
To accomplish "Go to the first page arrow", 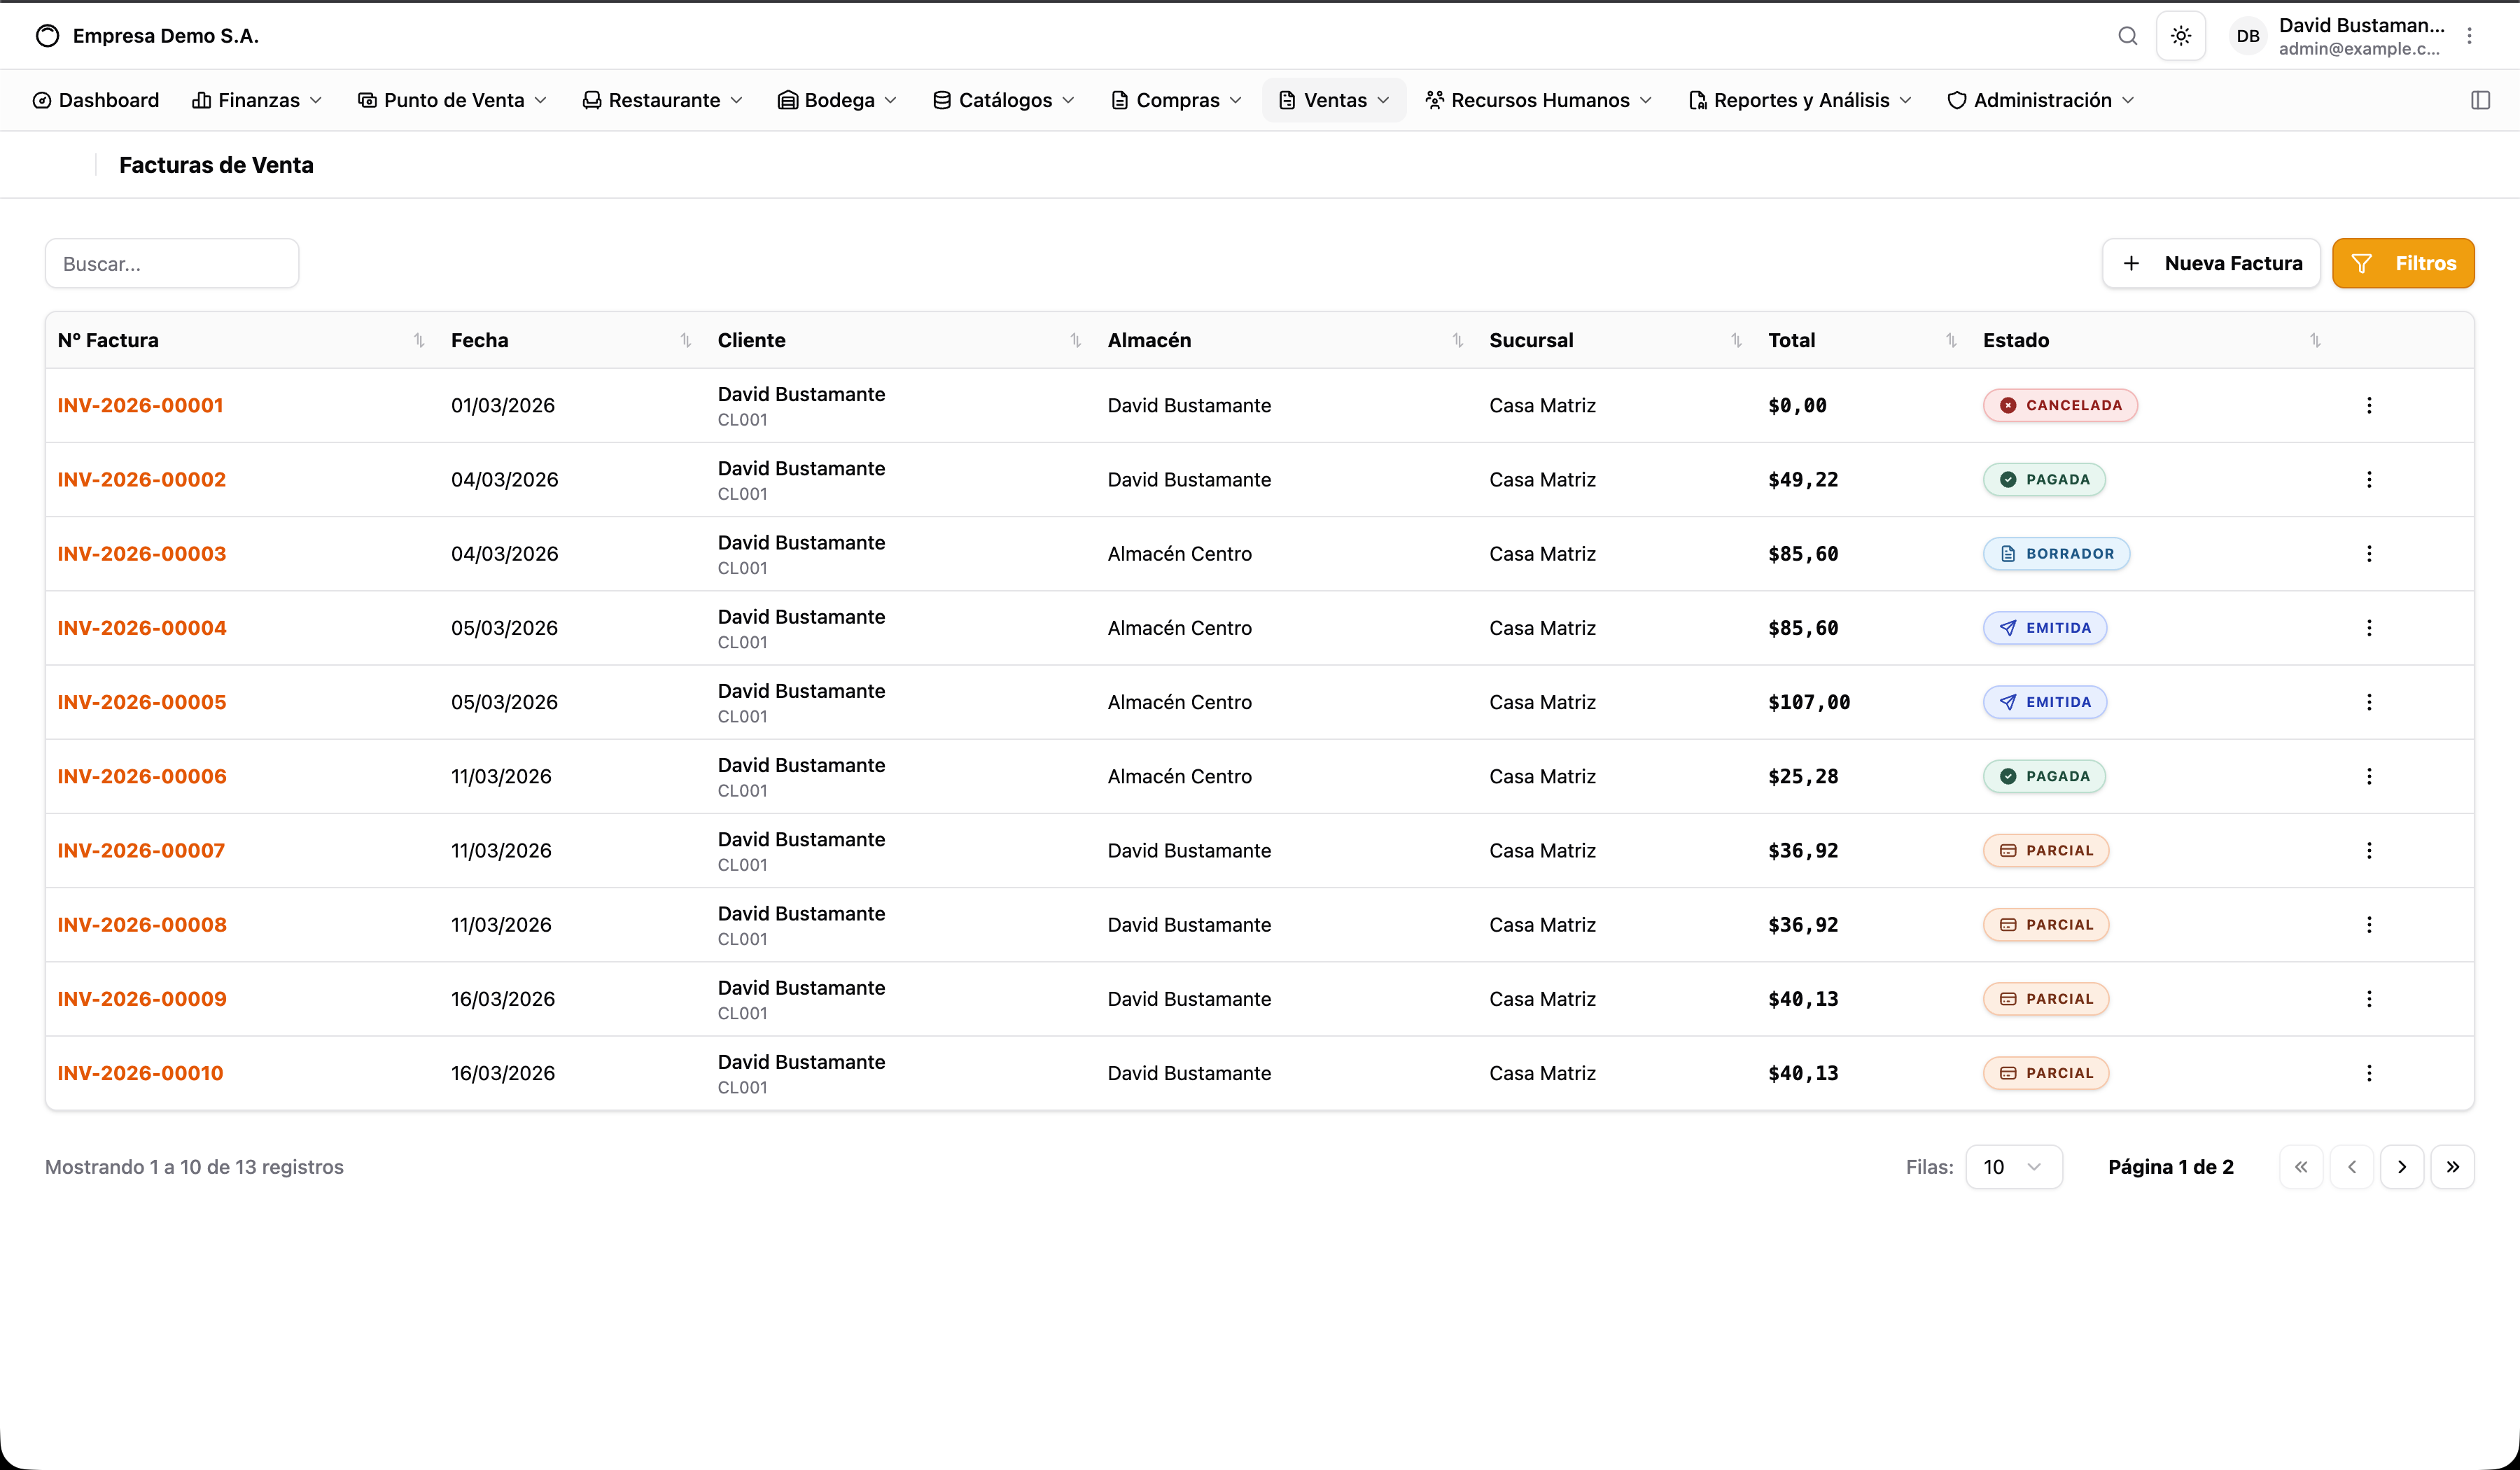I will [x=2301, y=1167].
